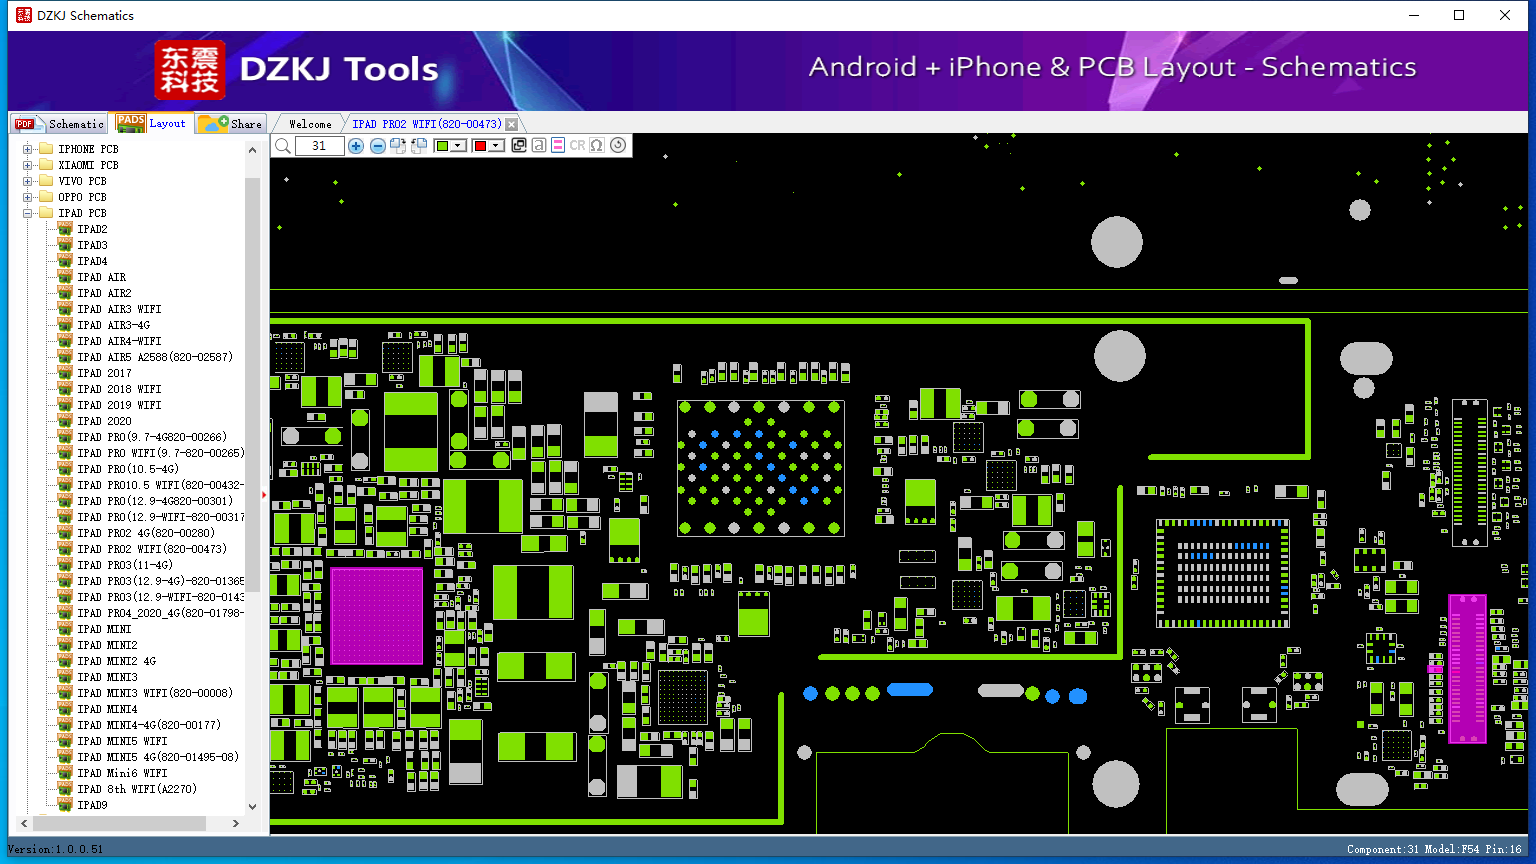Viewport: 1536px width, 864px height.
Task: Click the overlapping windows layer icon
Action: [x=519, y=146]
